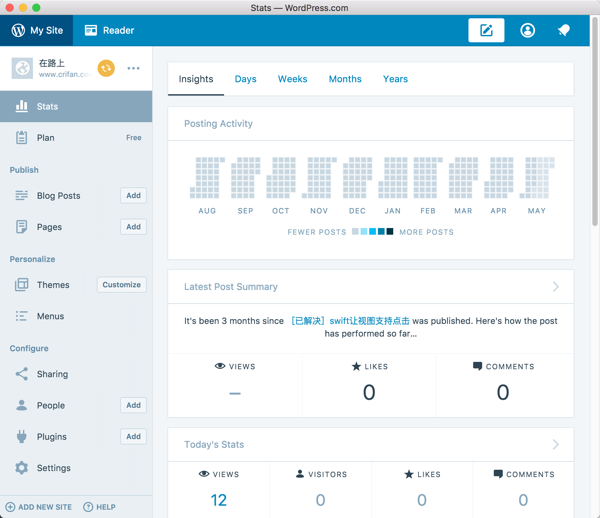
Task: Open the user profile avatar icon
Action: point(527,30)
